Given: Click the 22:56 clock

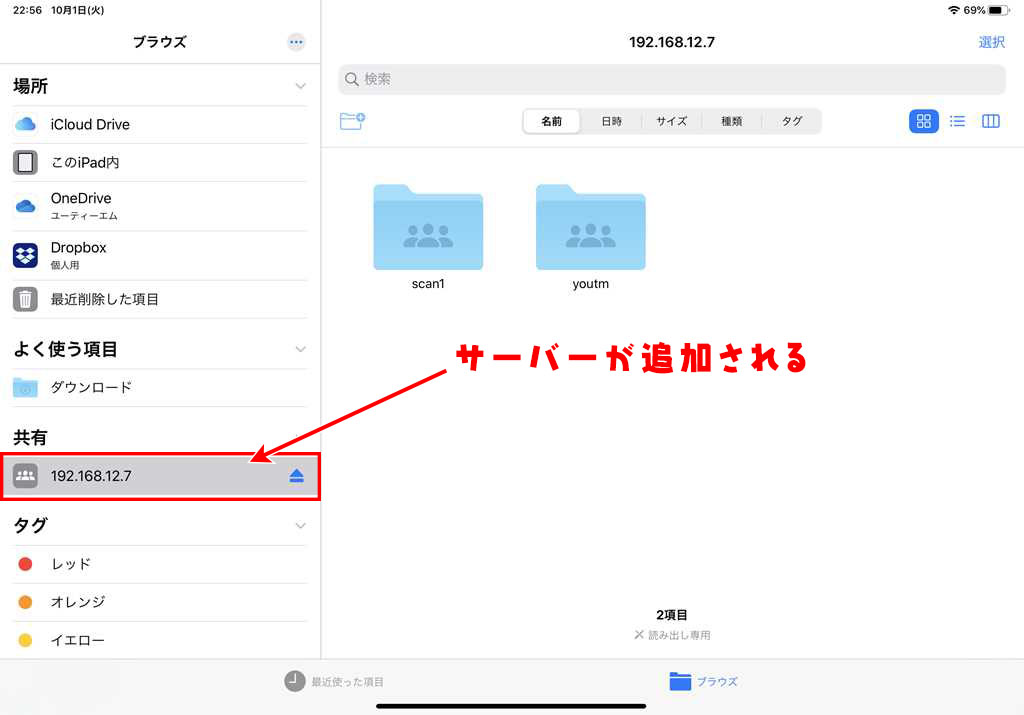Looking at the screenshot, I should [27, 10].
